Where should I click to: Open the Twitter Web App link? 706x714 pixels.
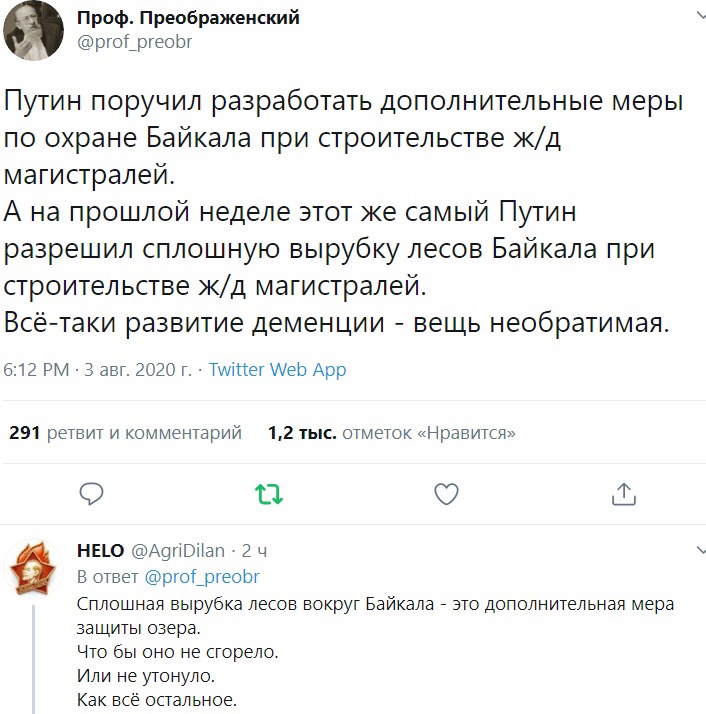[x=277, y=370]
